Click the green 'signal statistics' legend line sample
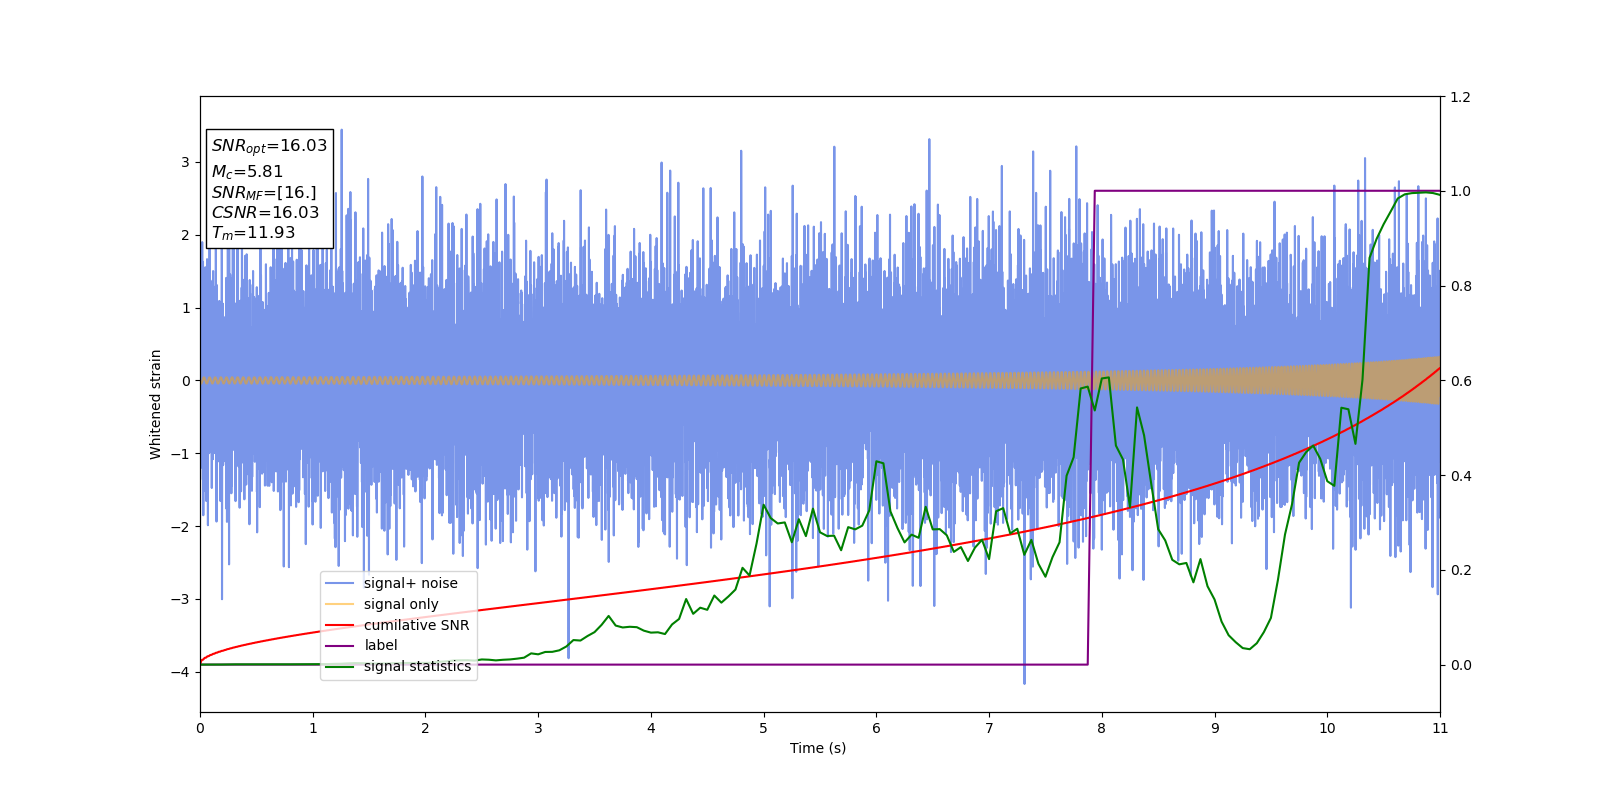The image size is (1600, 800). [340, 666]
